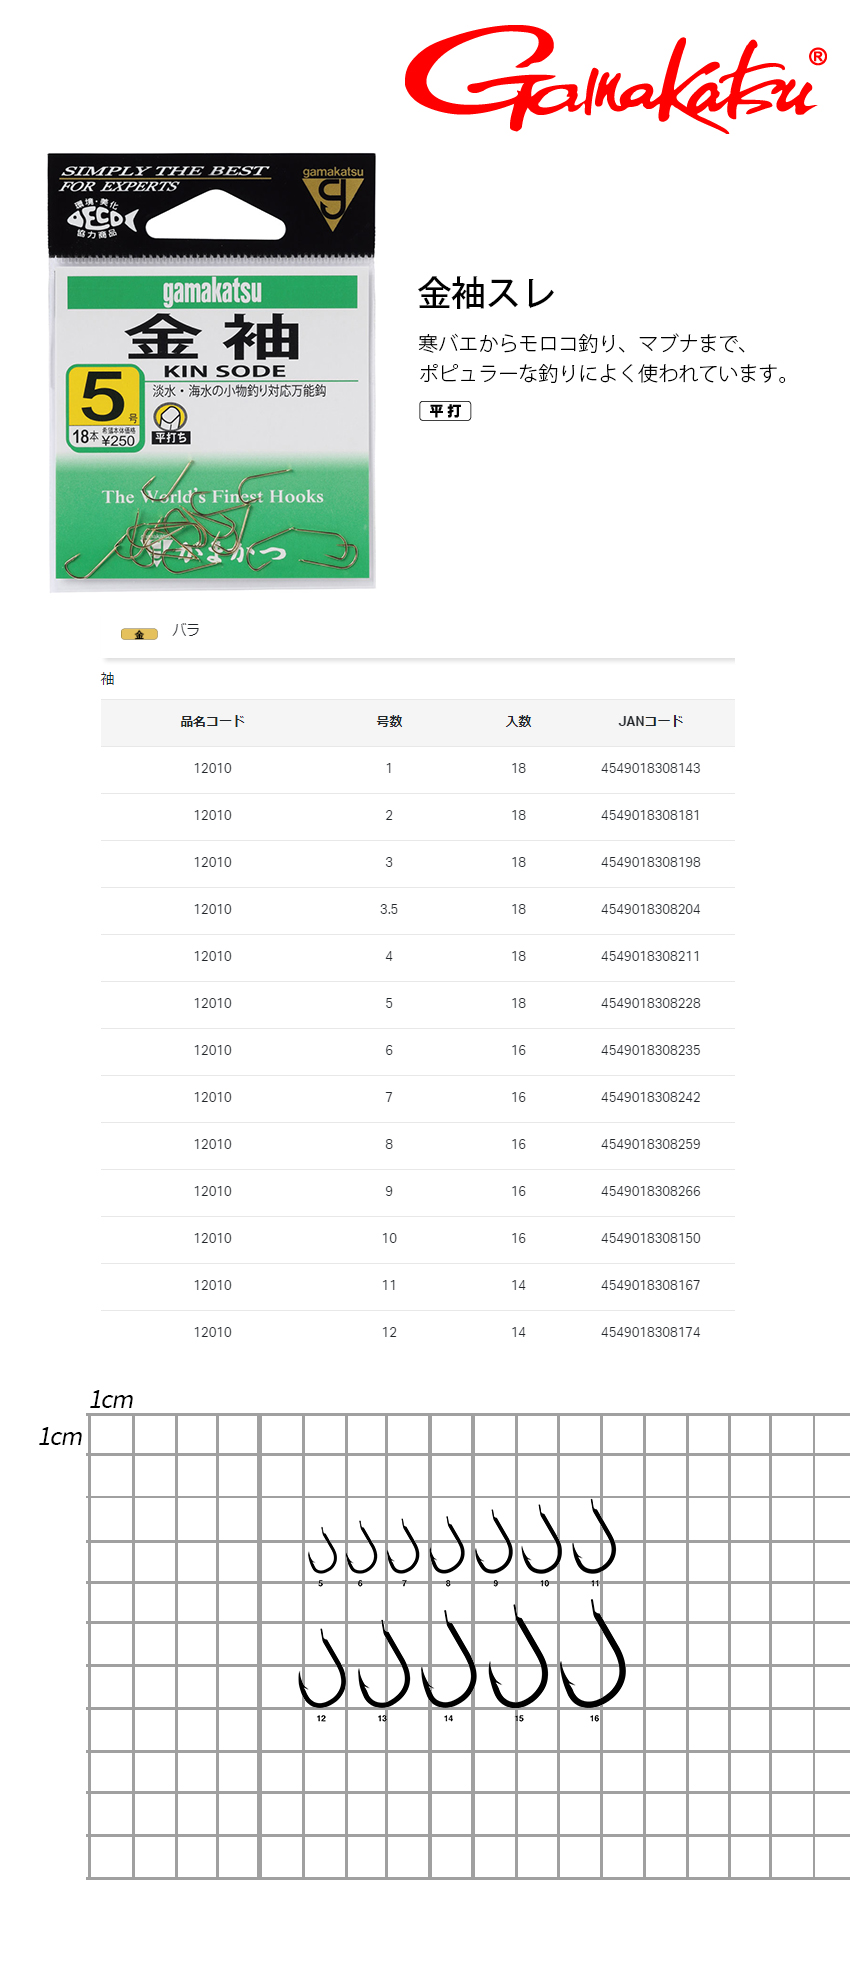Click the 品名コード column header
850x1982 pixels.
[212, 721]
